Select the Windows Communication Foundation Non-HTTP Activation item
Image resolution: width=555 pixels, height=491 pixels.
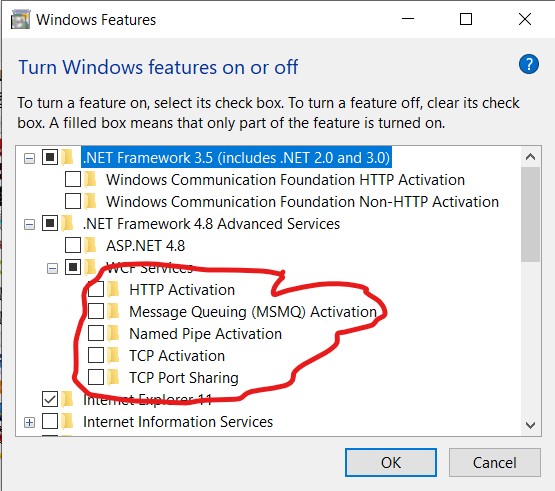coord(303,202)
